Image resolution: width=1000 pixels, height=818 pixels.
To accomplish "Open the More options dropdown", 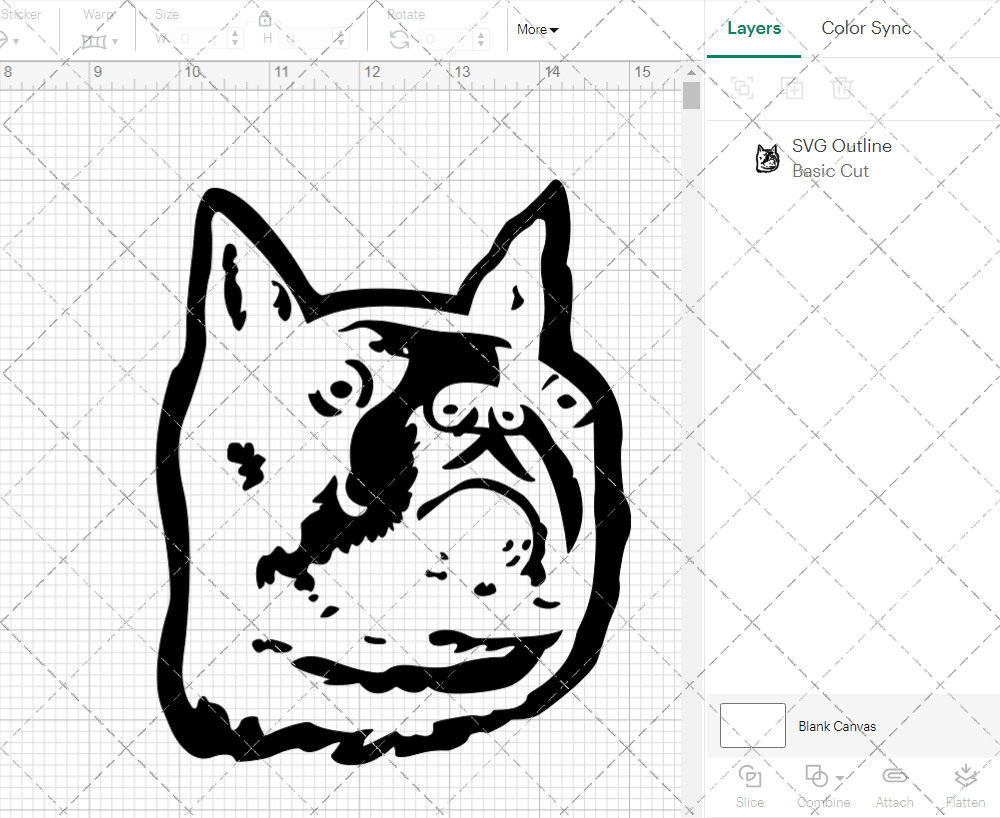I will click(x=537, y=30).
